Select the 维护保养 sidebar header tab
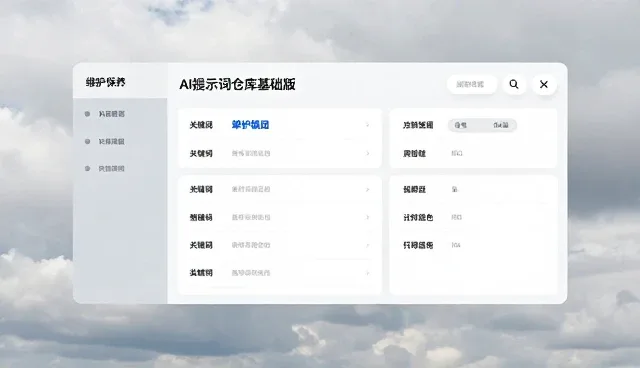This screenshot has height=368, width=640. (x=120, y=81)
